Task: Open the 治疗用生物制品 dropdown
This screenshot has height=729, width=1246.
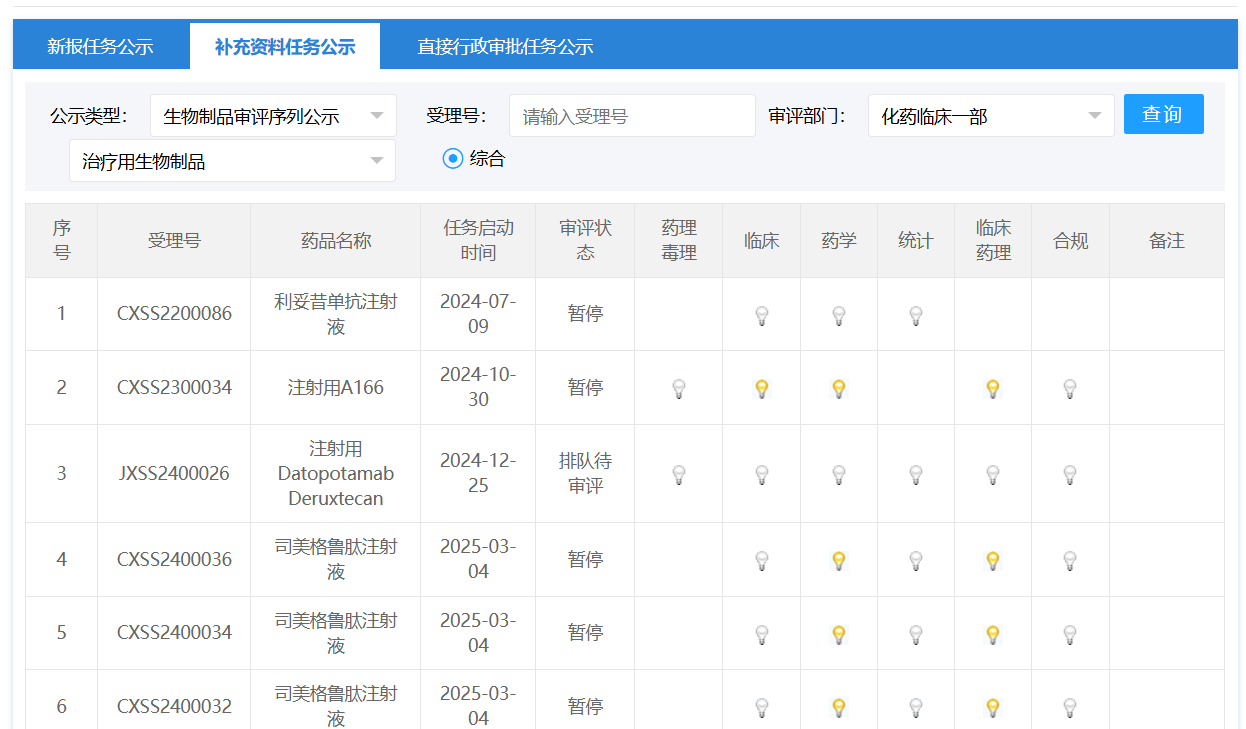Action: pos(232,161)
